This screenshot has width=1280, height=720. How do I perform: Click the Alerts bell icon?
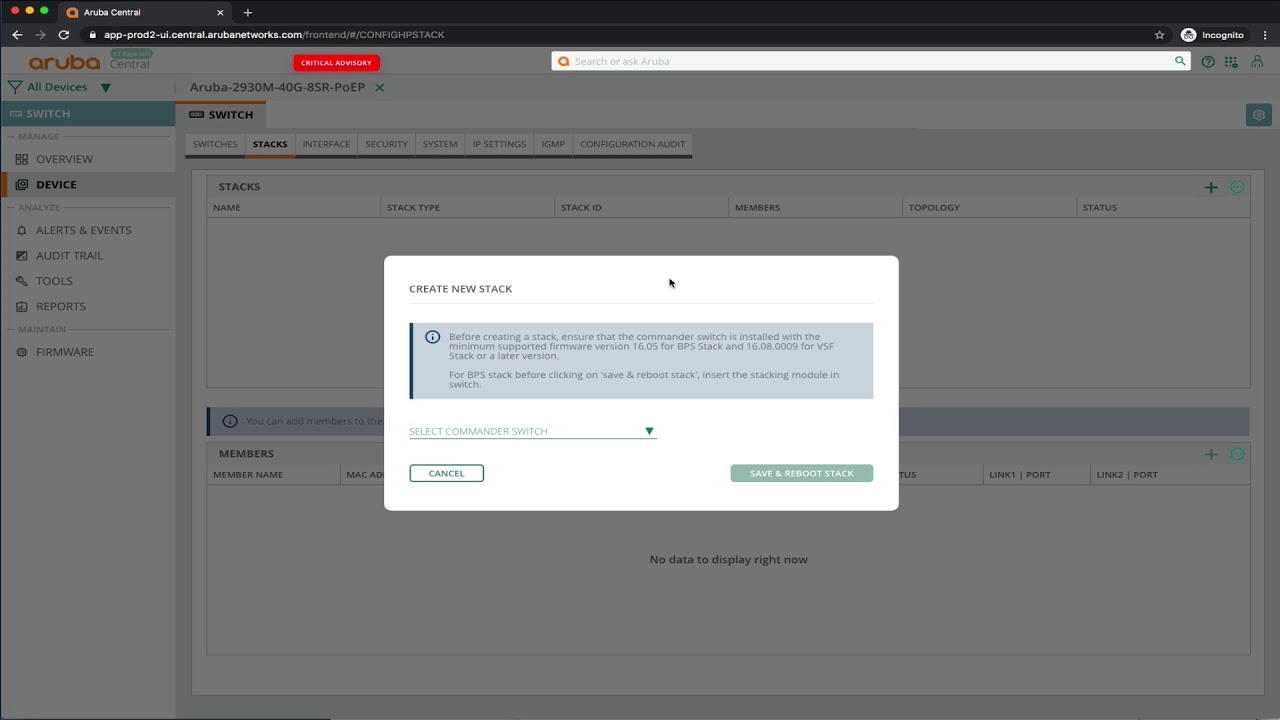(22, 230)
